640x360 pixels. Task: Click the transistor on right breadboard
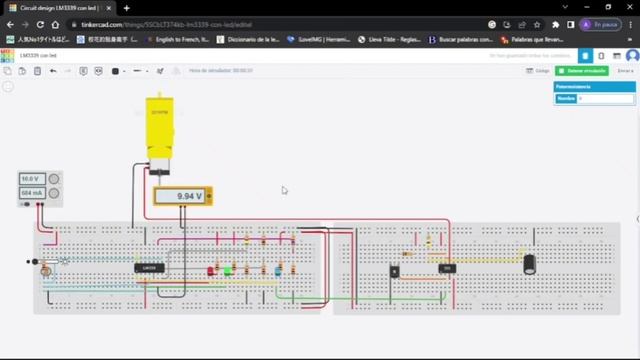[x=394, y=271]
